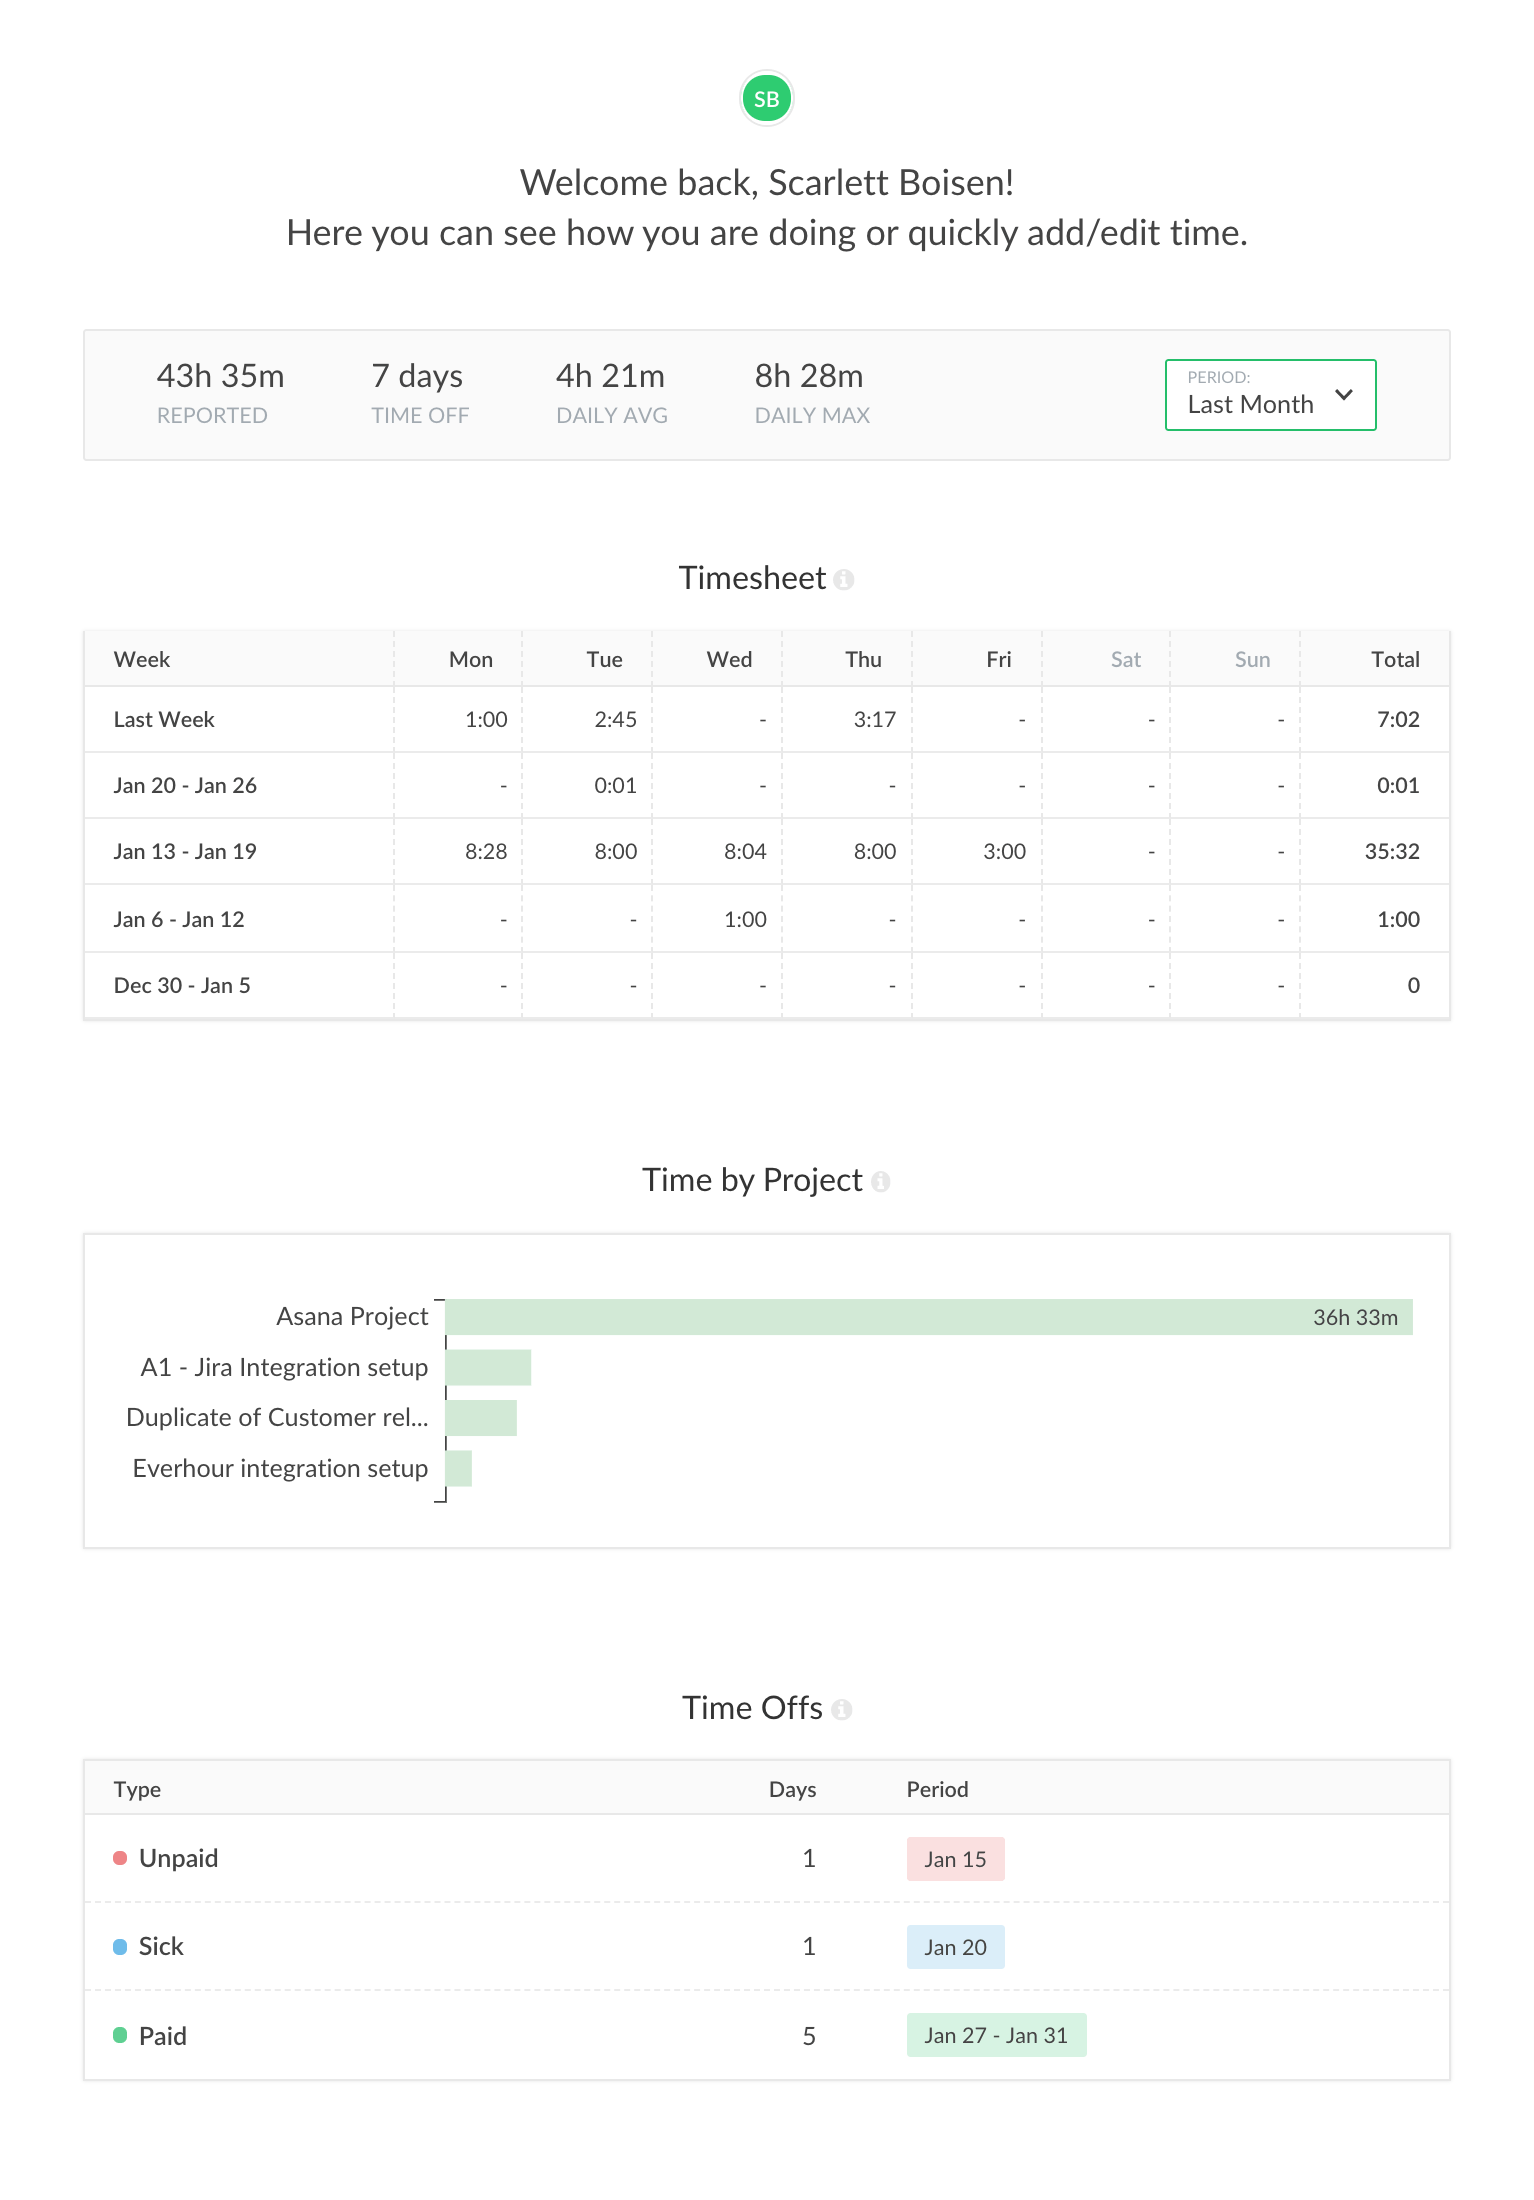Click the Everhour integration setup bar
1534x2200 pixels.
point(459,1468)
